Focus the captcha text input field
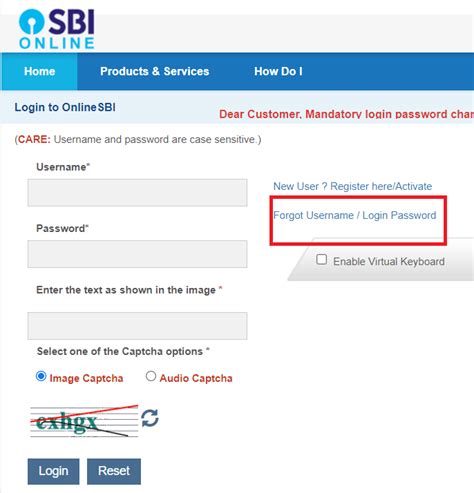Viewport: 474px width, 493px height. point(137,326)
